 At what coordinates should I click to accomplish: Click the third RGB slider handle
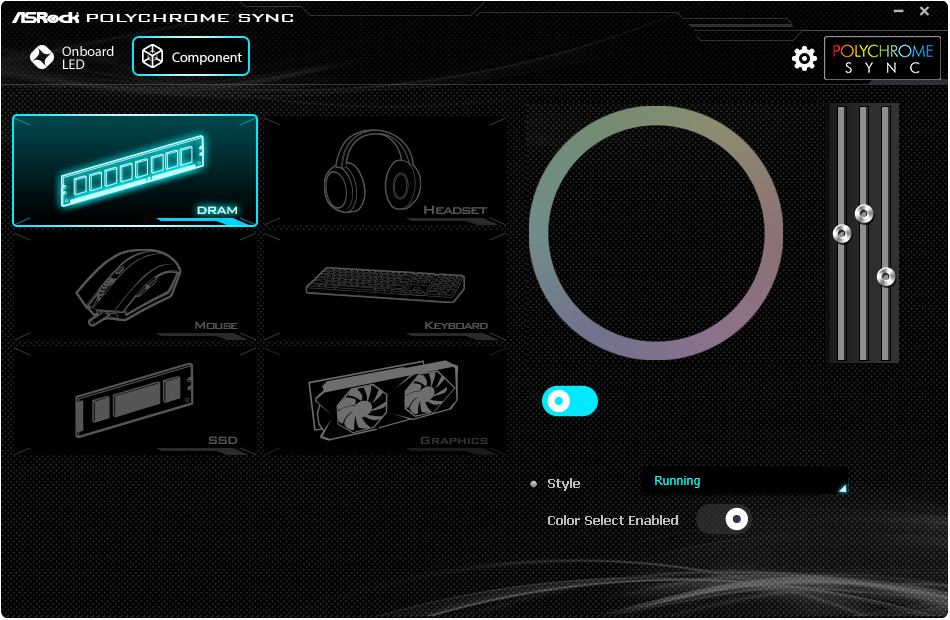(886, 276)
